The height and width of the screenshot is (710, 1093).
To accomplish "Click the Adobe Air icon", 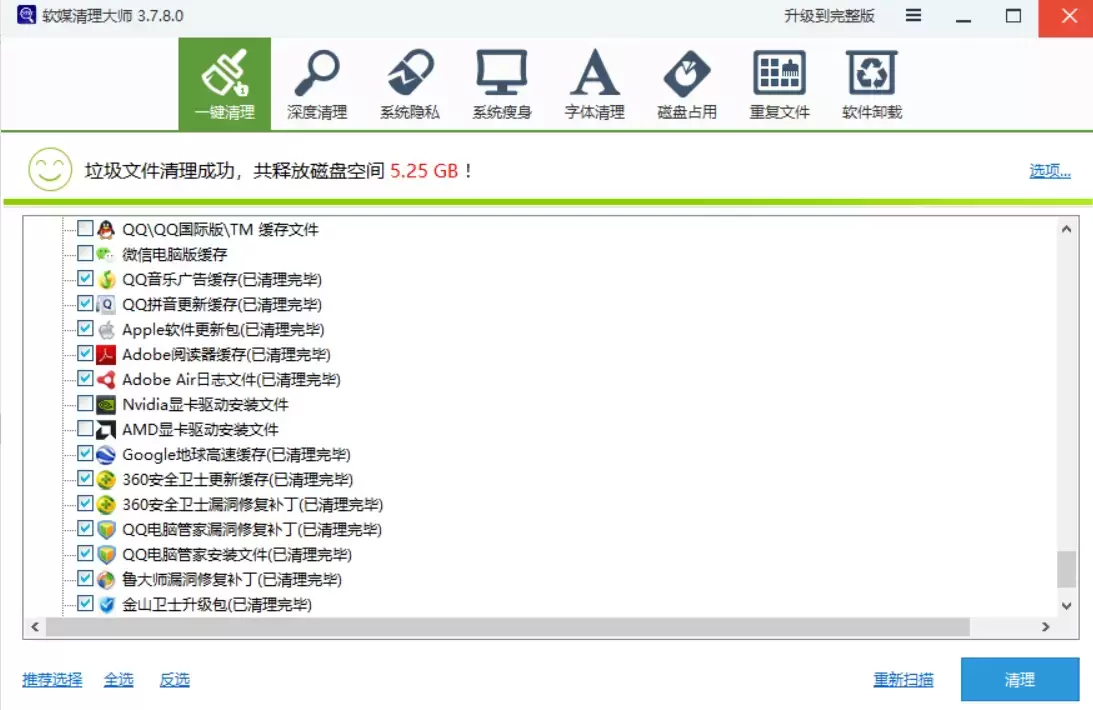I will point(106,380).
